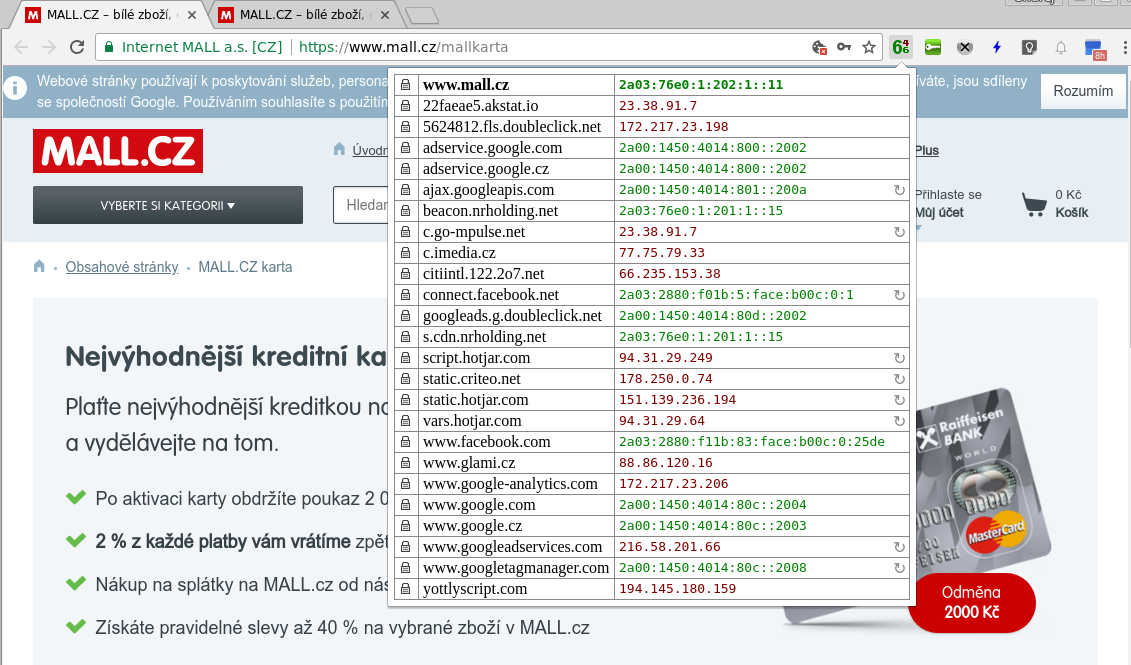Click the refresh icon for ajax.googleapis.com row
The width and height of the screenshot is (1131, 665).
click(899, 190)
